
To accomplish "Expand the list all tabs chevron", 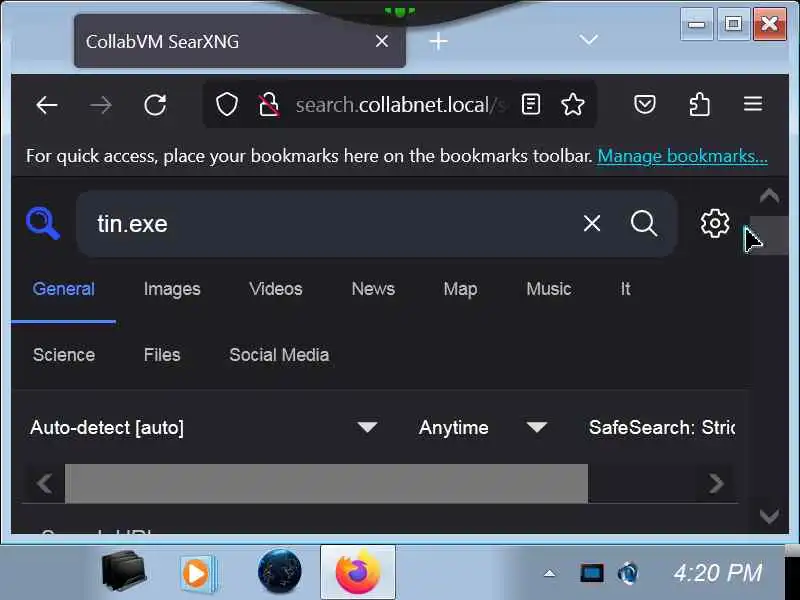I will [x=589, y=40].
